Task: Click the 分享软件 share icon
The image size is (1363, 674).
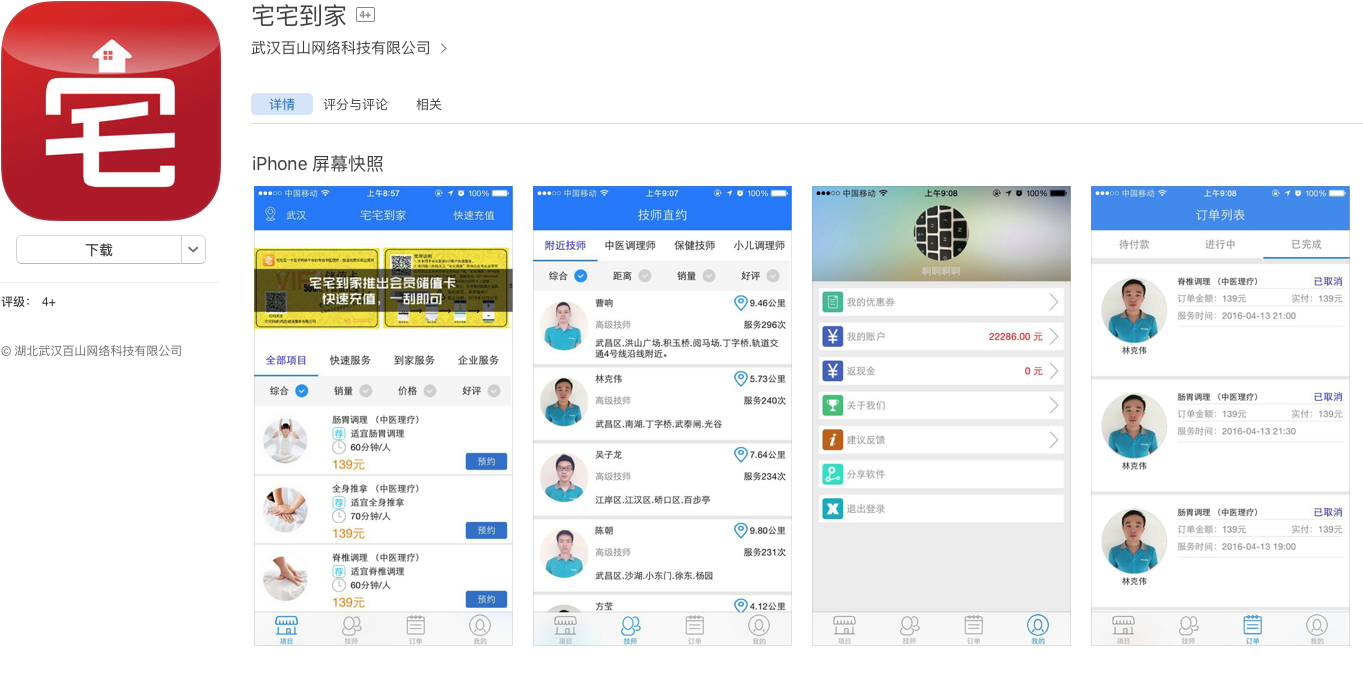Action: (x=832, y=475)
